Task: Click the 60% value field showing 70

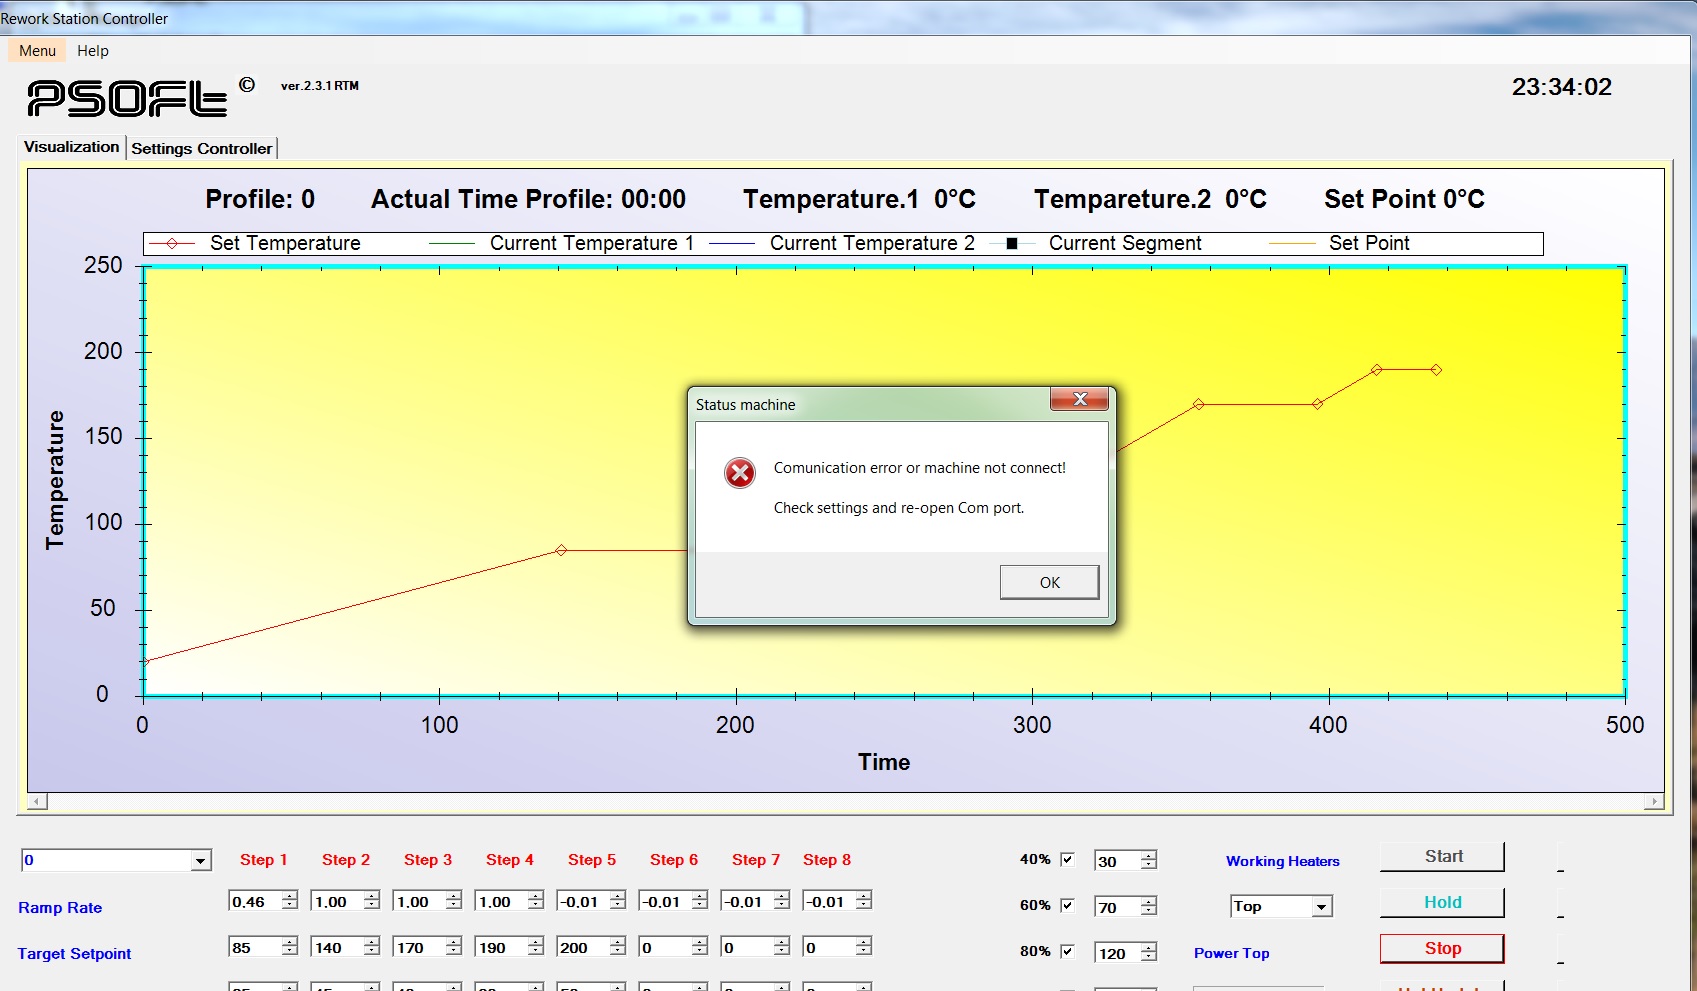Action: coord(1117,907)
